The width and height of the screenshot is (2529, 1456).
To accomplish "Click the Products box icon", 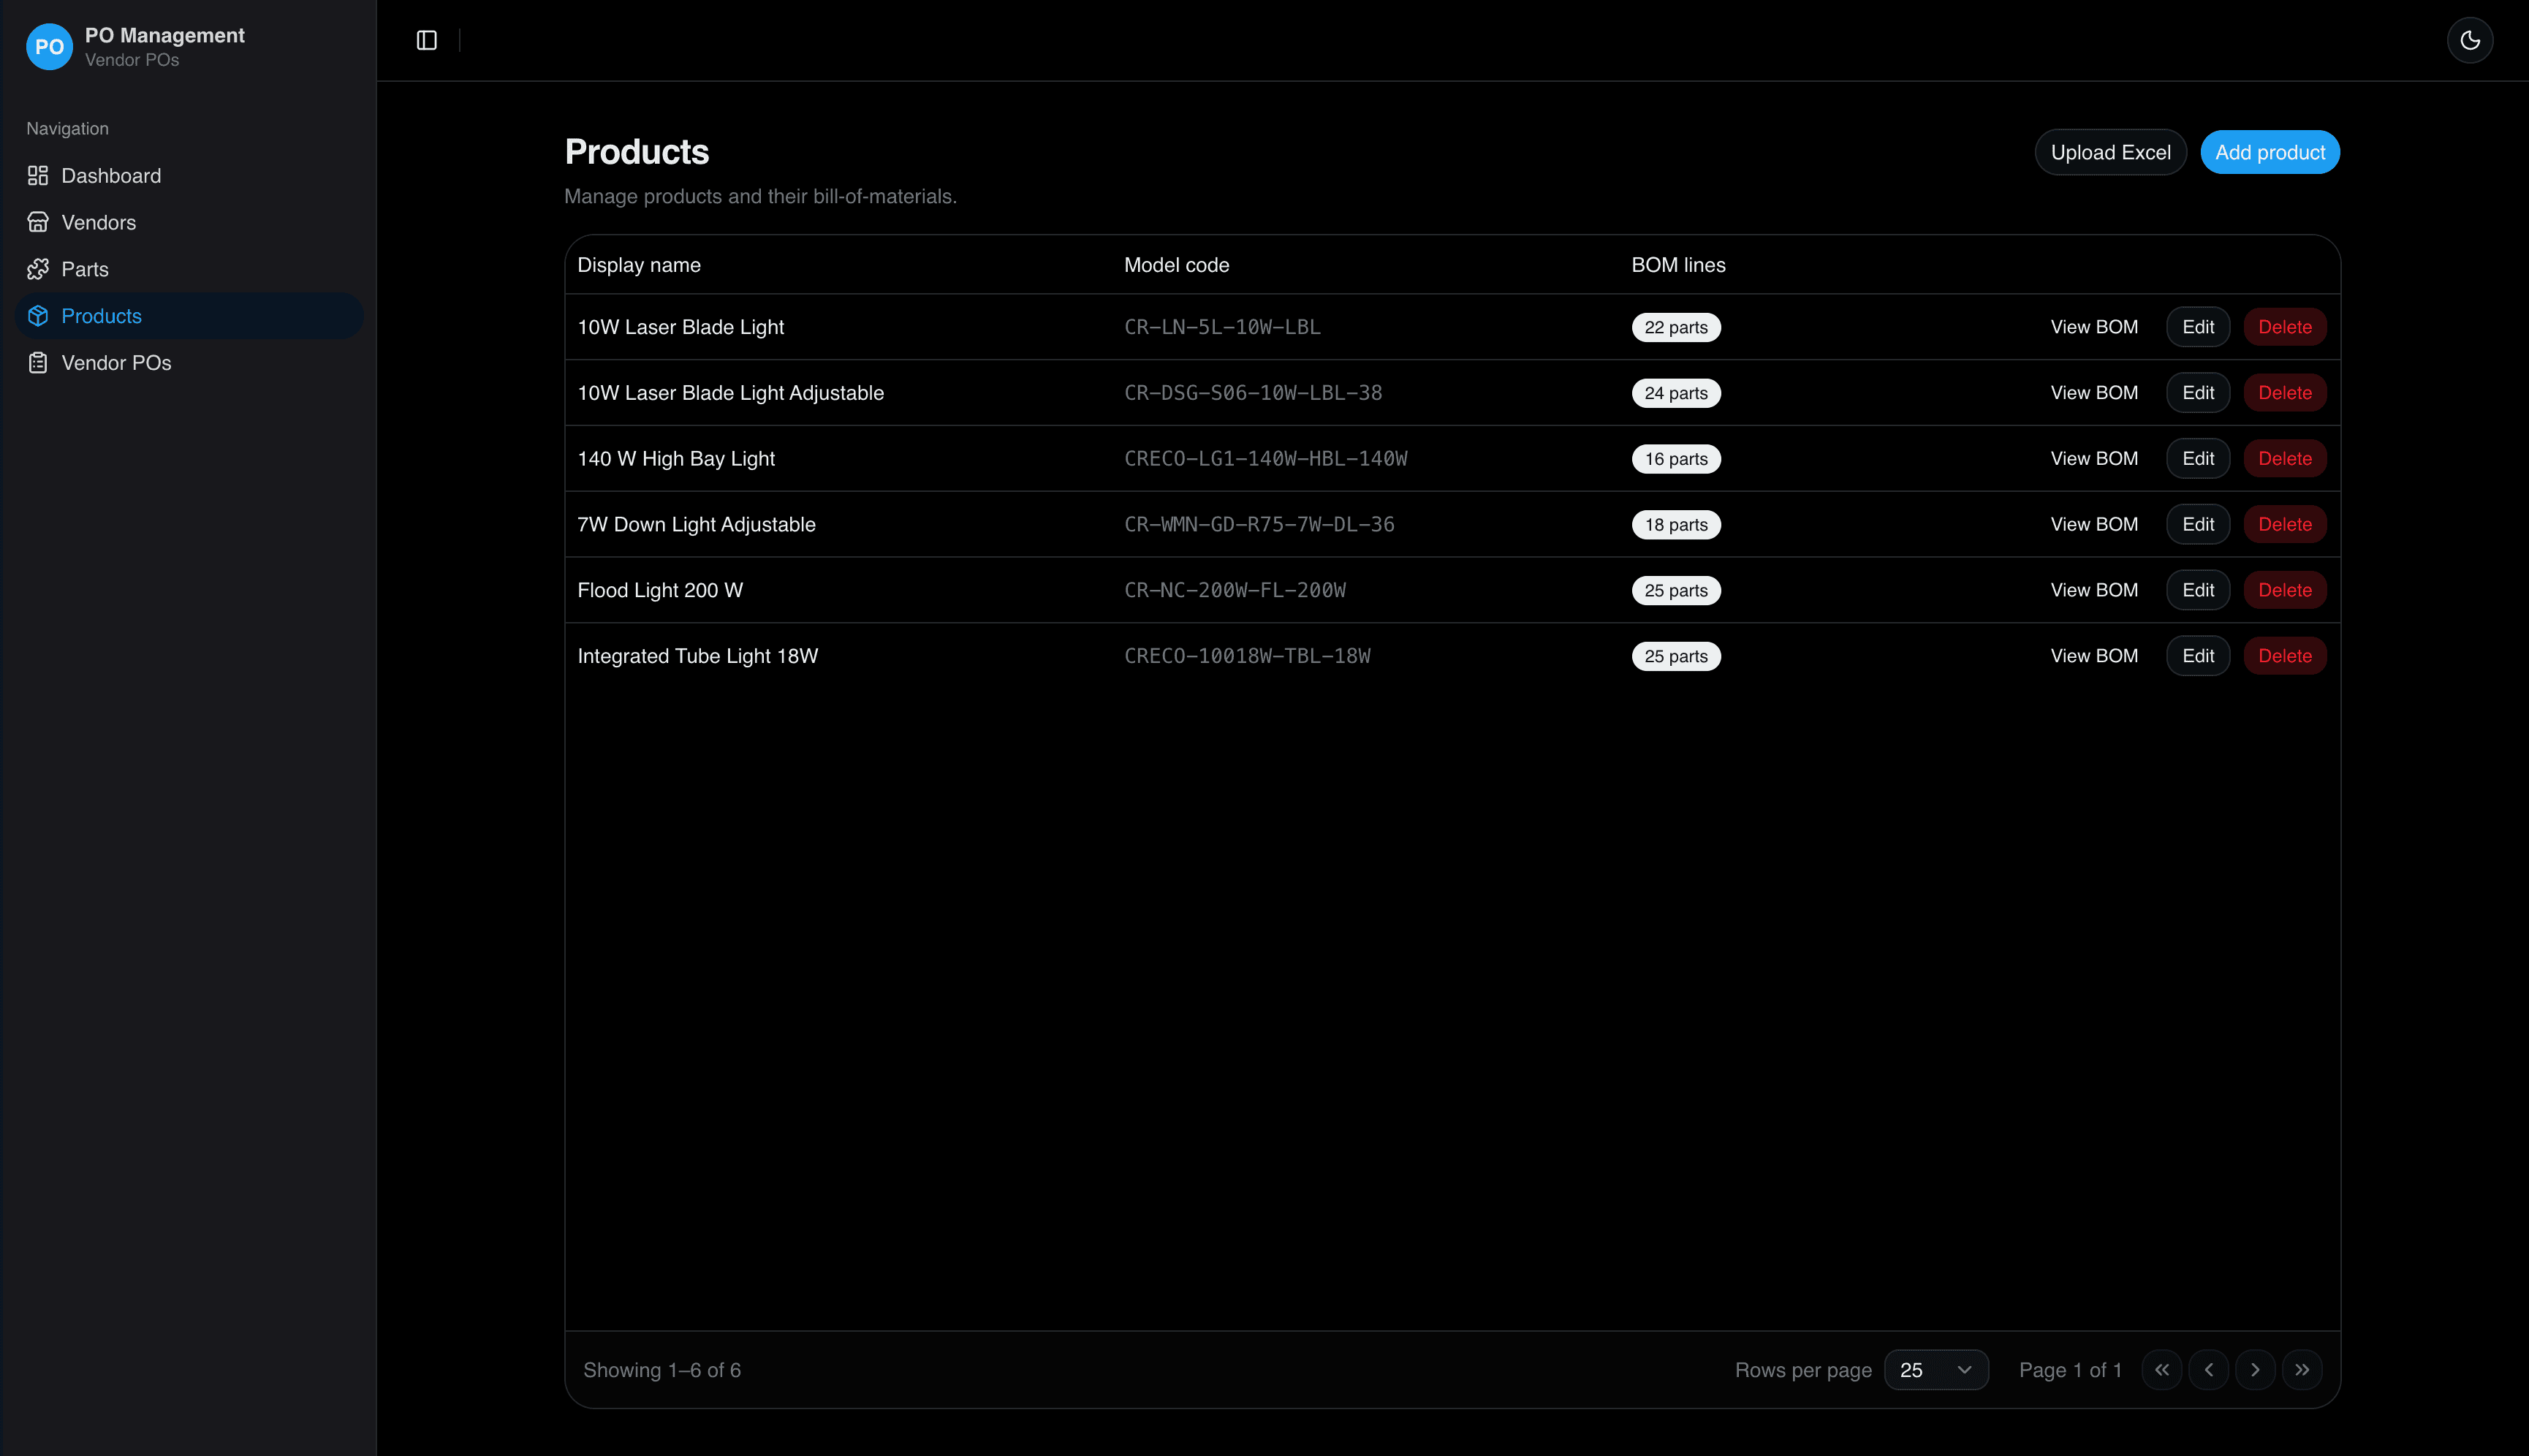I will click(38, 316).
